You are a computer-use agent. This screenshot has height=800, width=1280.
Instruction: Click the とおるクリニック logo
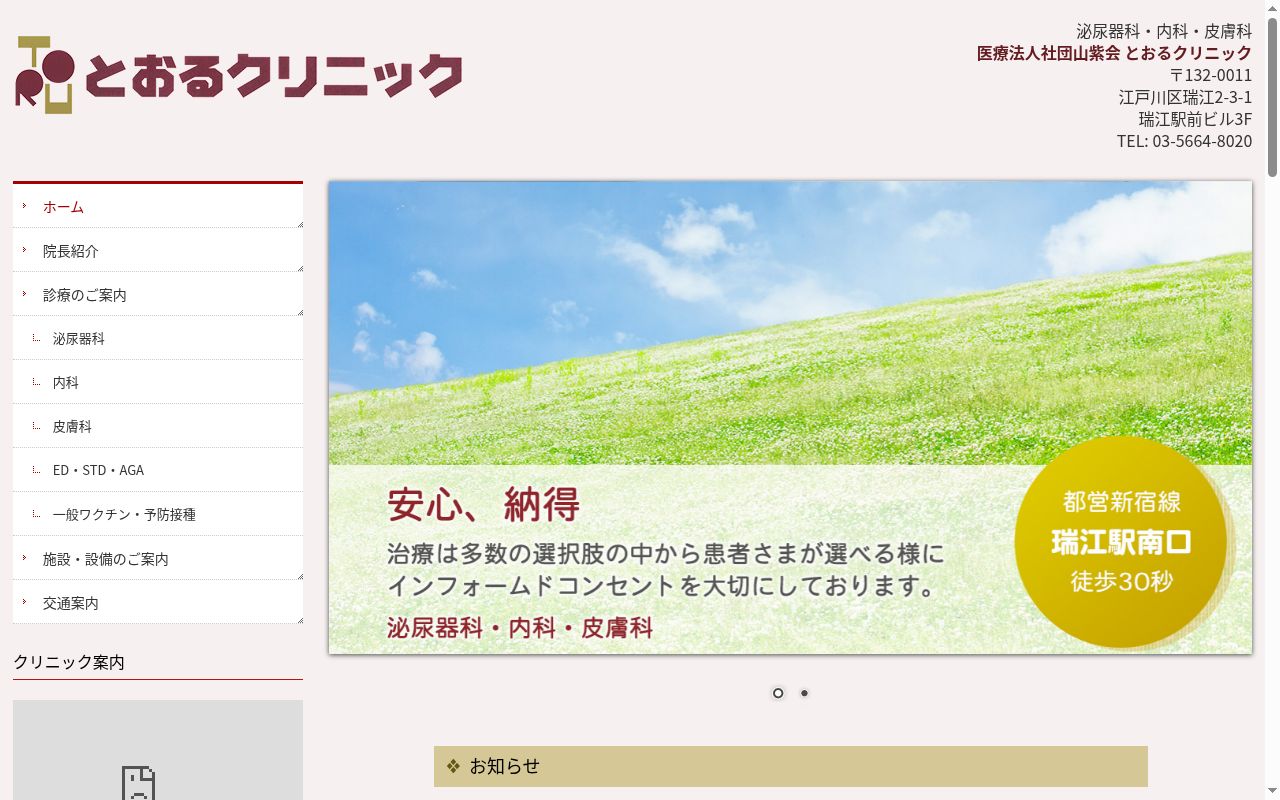239,75
